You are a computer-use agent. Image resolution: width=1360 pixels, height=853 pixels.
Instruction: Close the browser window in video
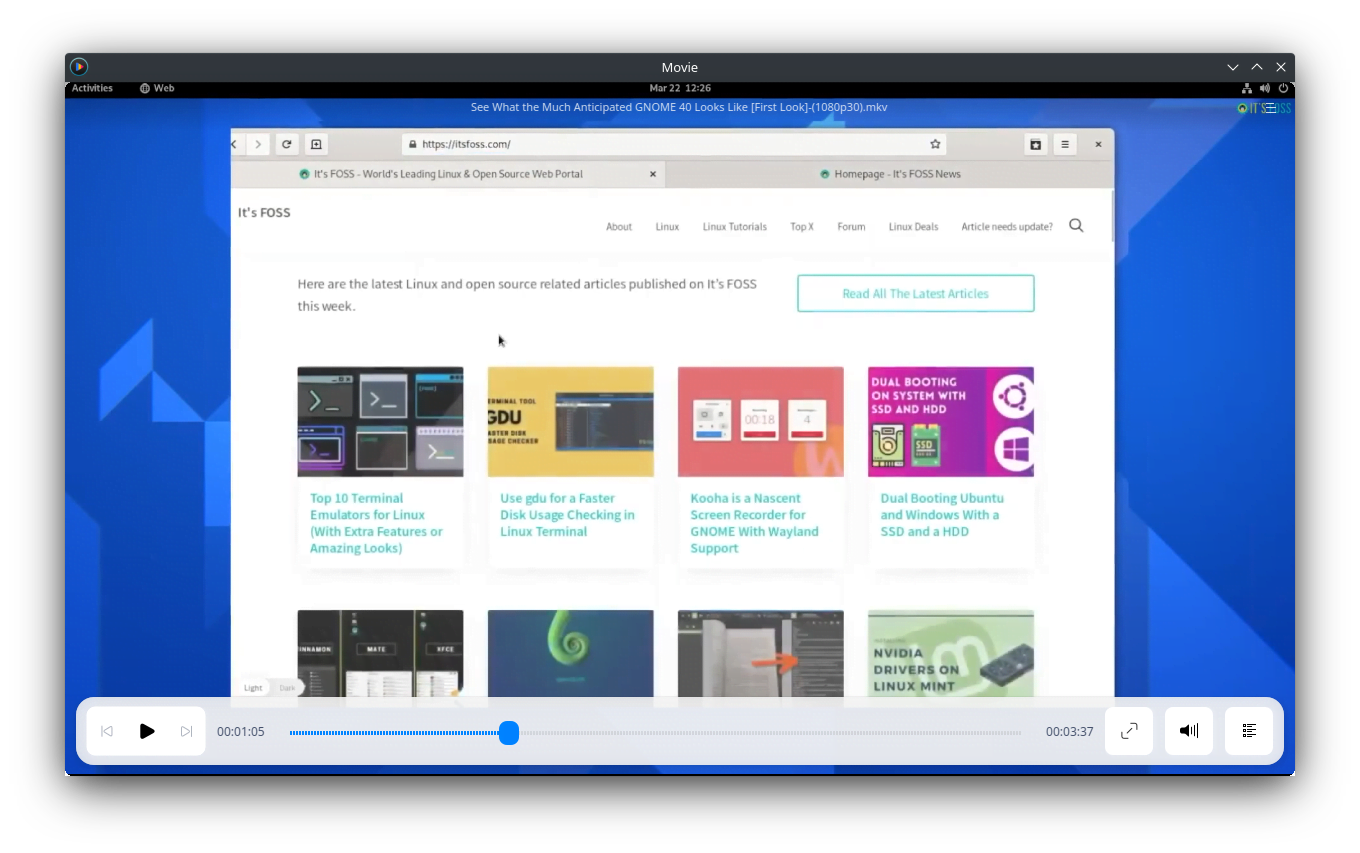click(1098, 144)
